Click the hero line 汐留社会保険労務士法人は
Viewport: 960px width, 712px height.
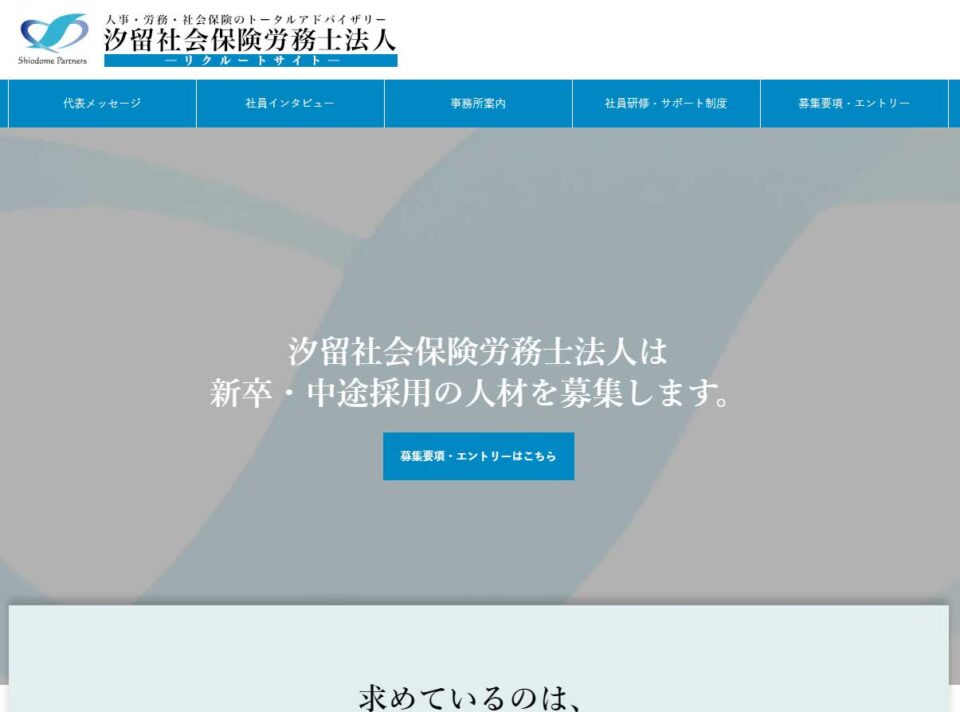pos(478,351)
